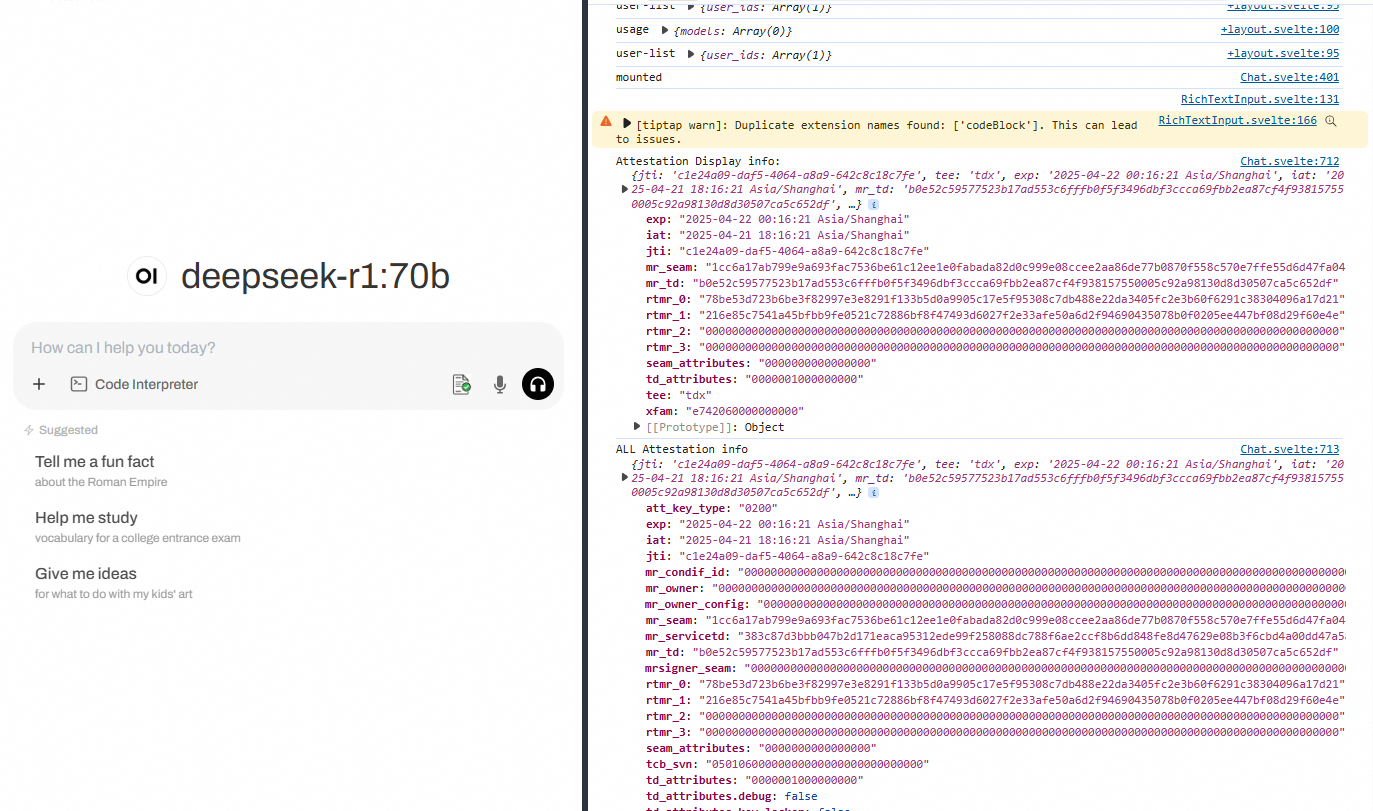Click the 'mounted' console log text
This screenshot has width=1373, height=811.
coord(639,77)
